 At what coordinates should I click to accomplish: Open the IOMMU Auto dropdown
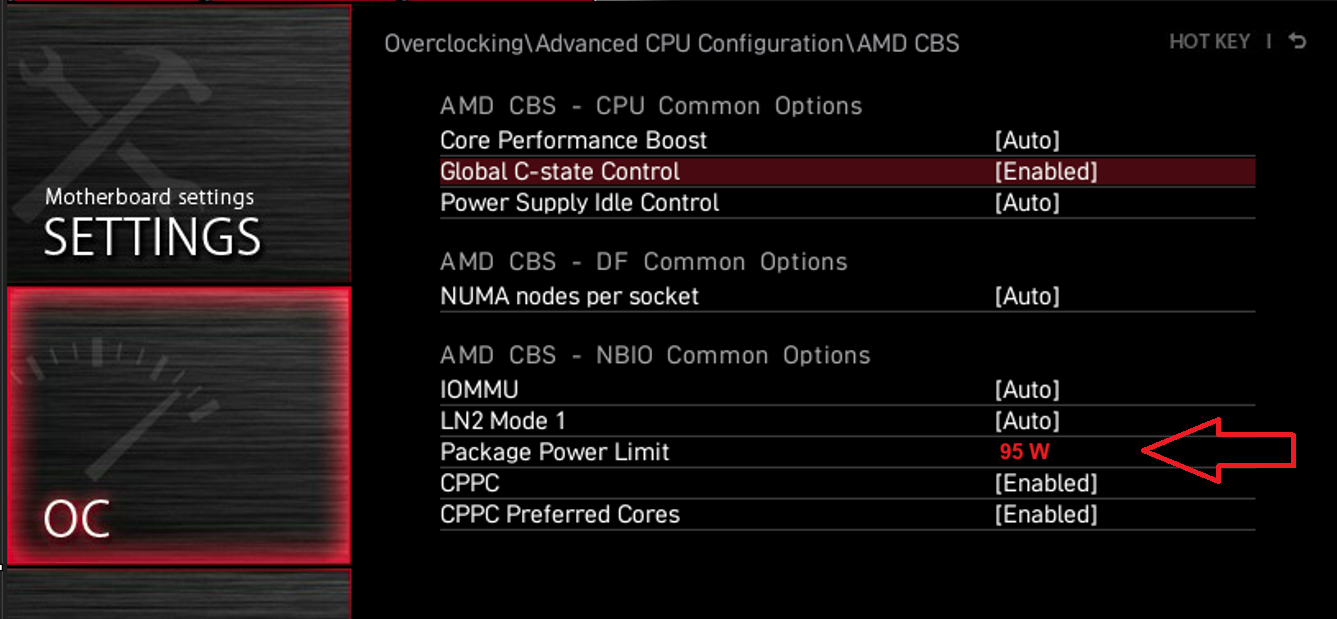[1026, 390]
